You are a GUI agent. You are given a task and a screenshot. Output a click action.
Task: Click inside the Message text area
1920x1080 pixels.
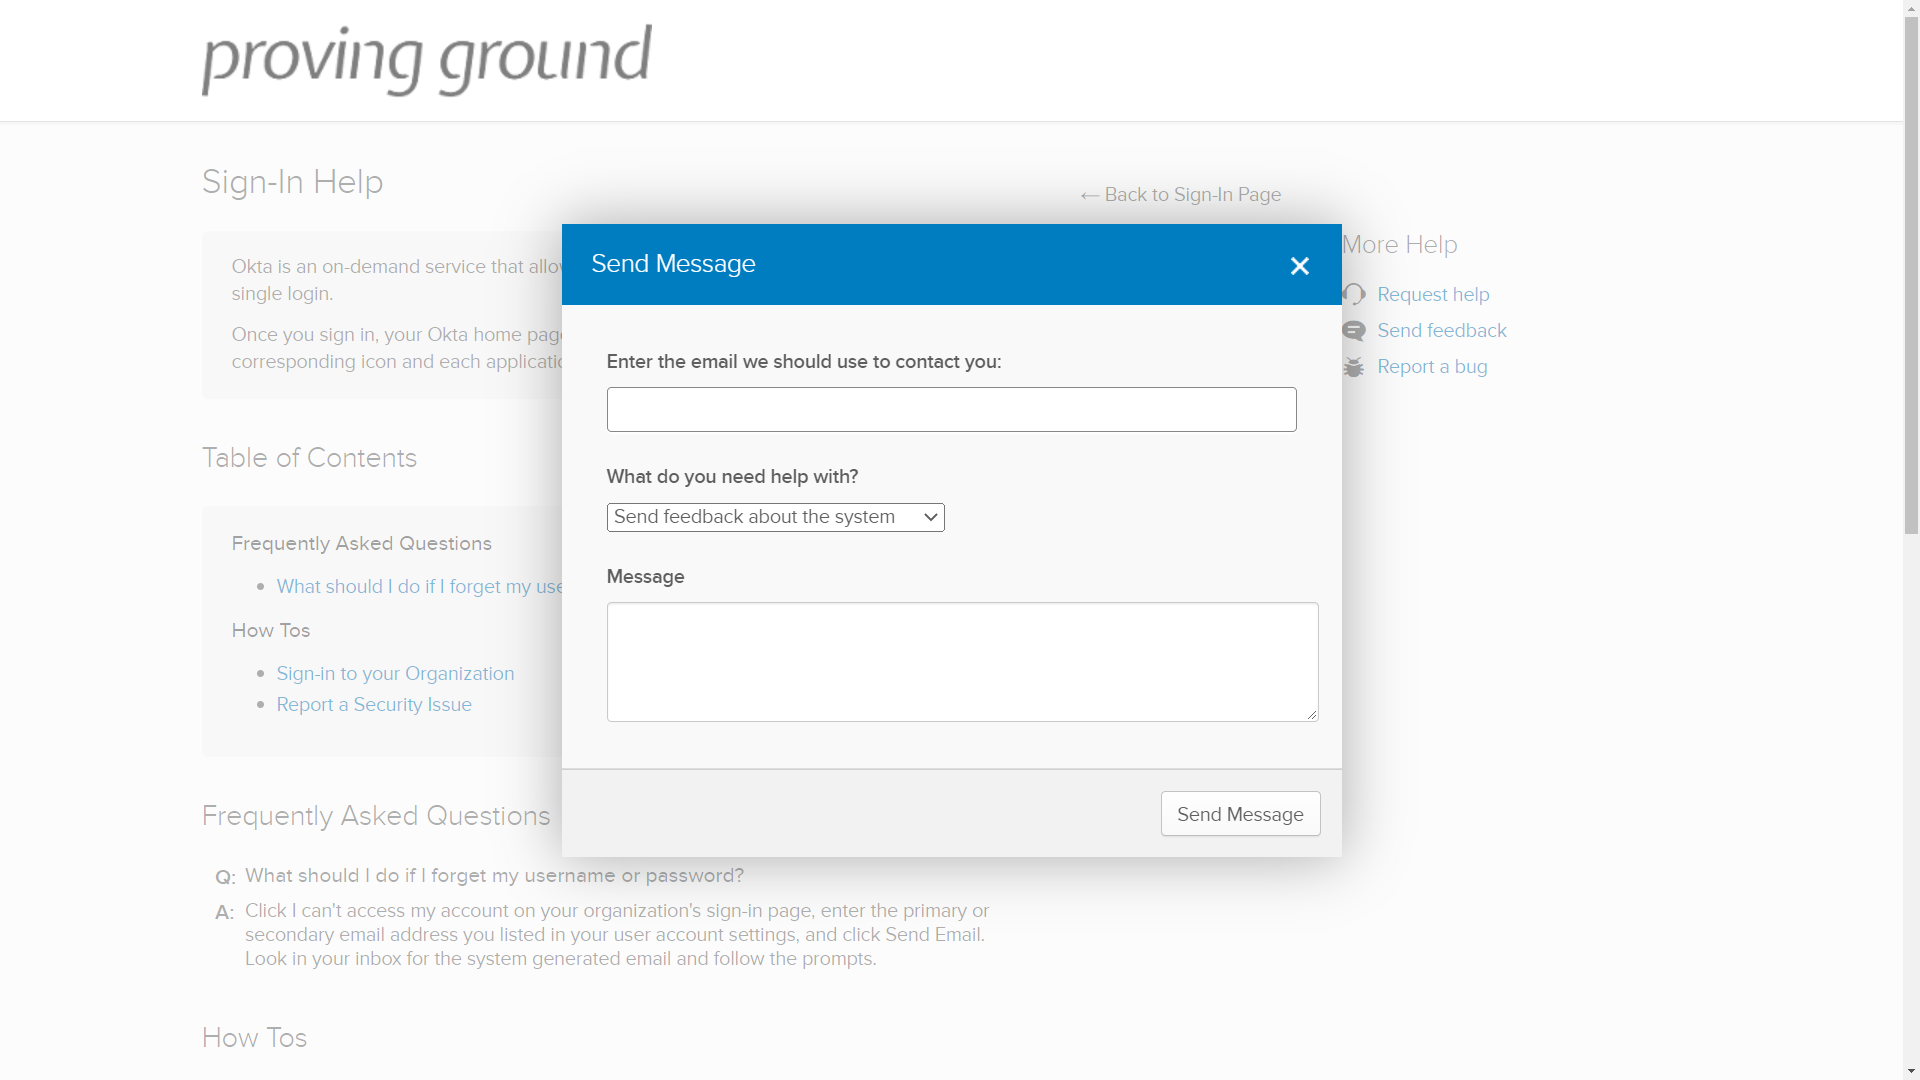[x=962, y=662]
